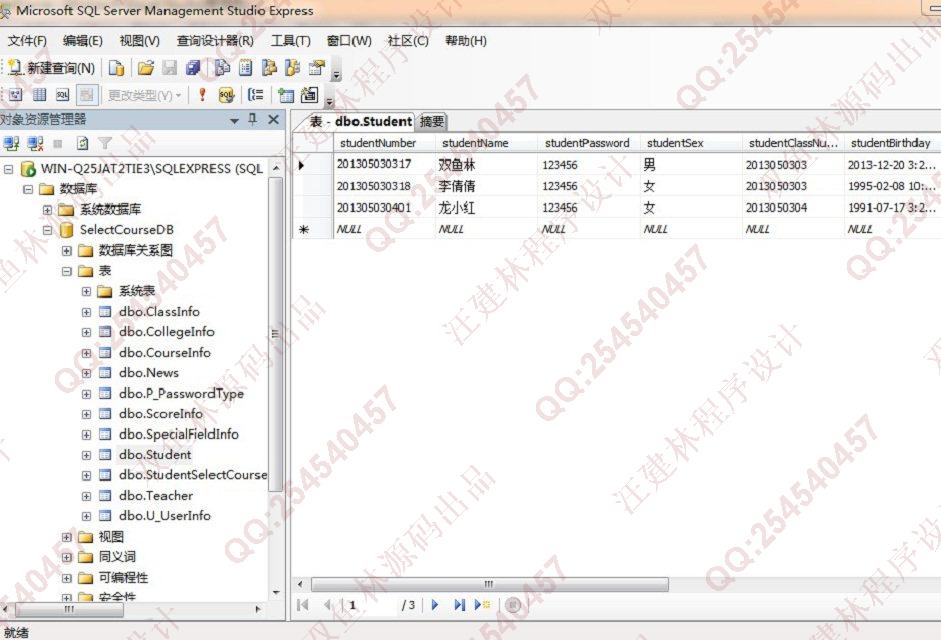Click the Refresh icon in Object Explorer

(82, 143)
